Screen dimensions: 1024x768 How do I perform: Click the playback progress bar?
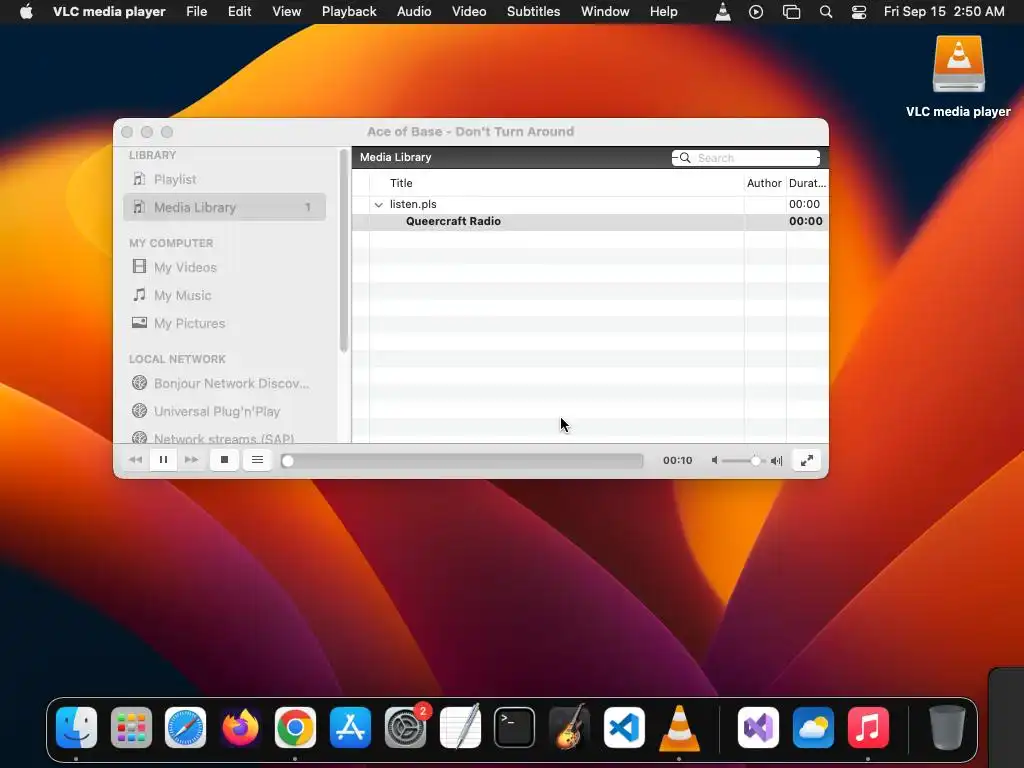[462, 460]
